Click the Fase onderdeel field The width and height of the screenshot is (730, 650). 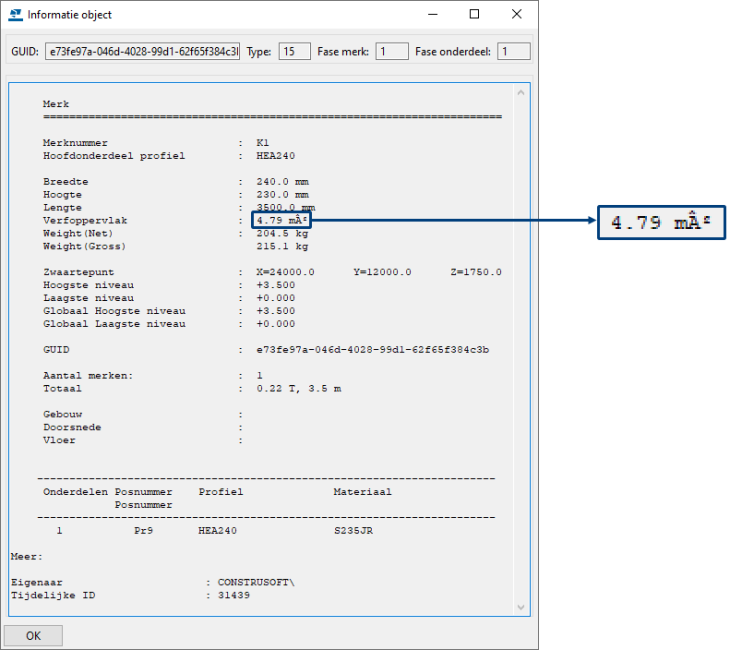tap(514, 51)
